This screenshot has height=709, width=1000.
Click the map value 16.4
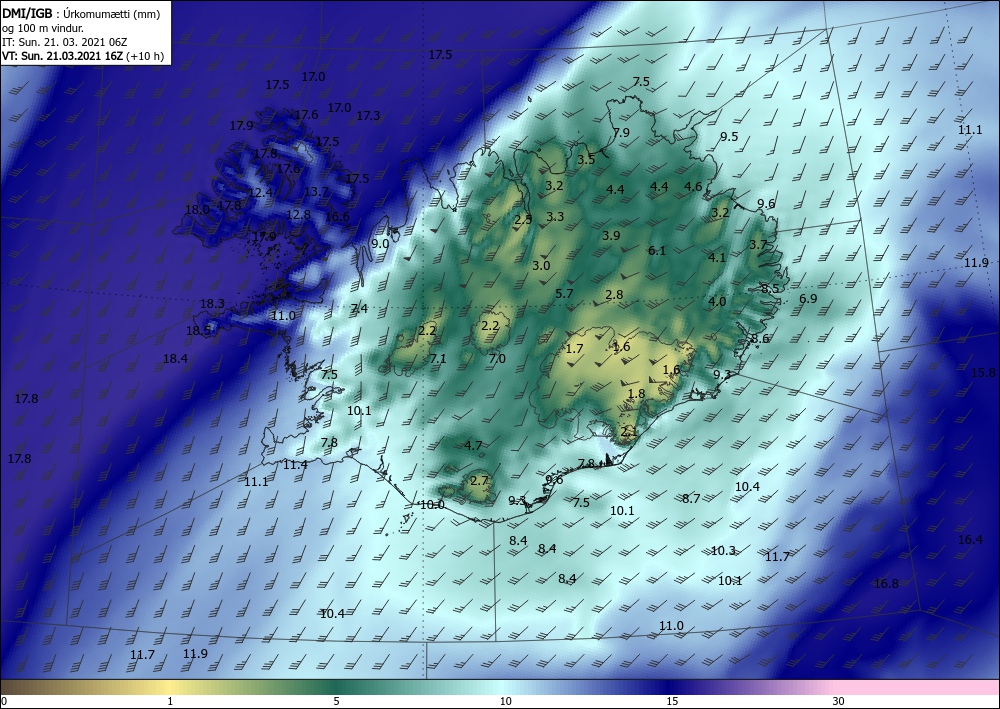971,539
